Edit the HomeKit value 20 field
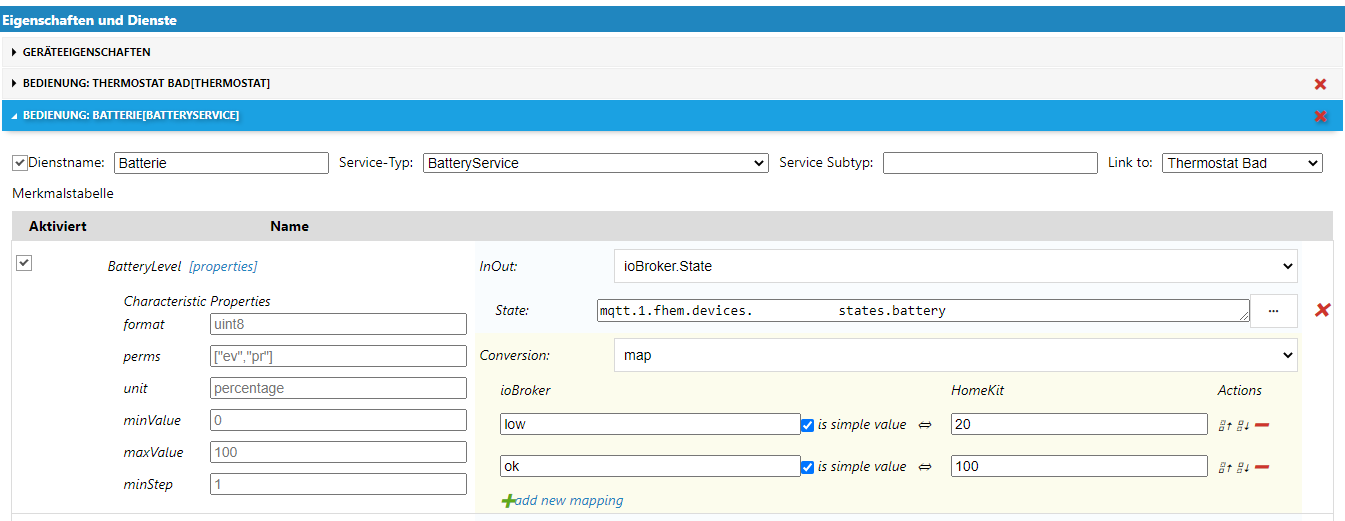1345x521 pixels. point(1079,424)
